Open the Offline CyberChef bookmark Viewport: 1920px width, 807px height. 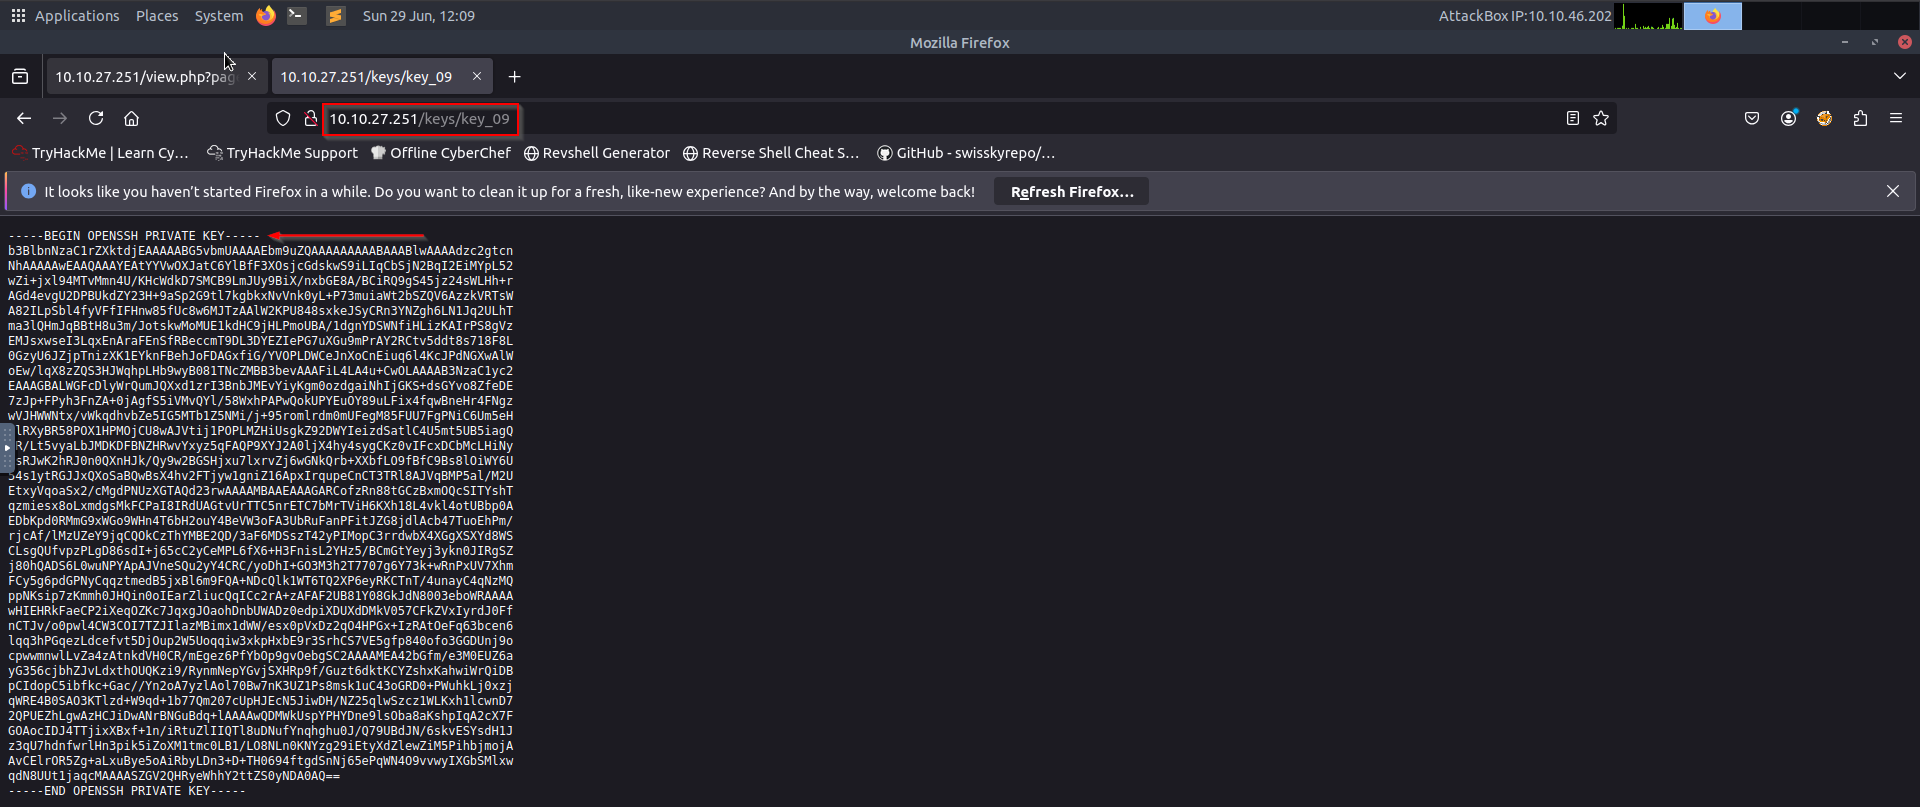(x=441, y=153)
